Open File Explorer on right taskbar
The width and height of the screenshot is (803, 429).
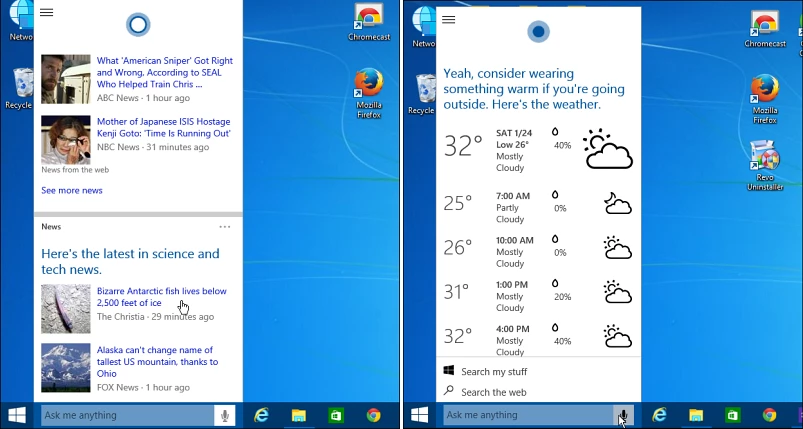pyautogui.click(x=696, y=415)
